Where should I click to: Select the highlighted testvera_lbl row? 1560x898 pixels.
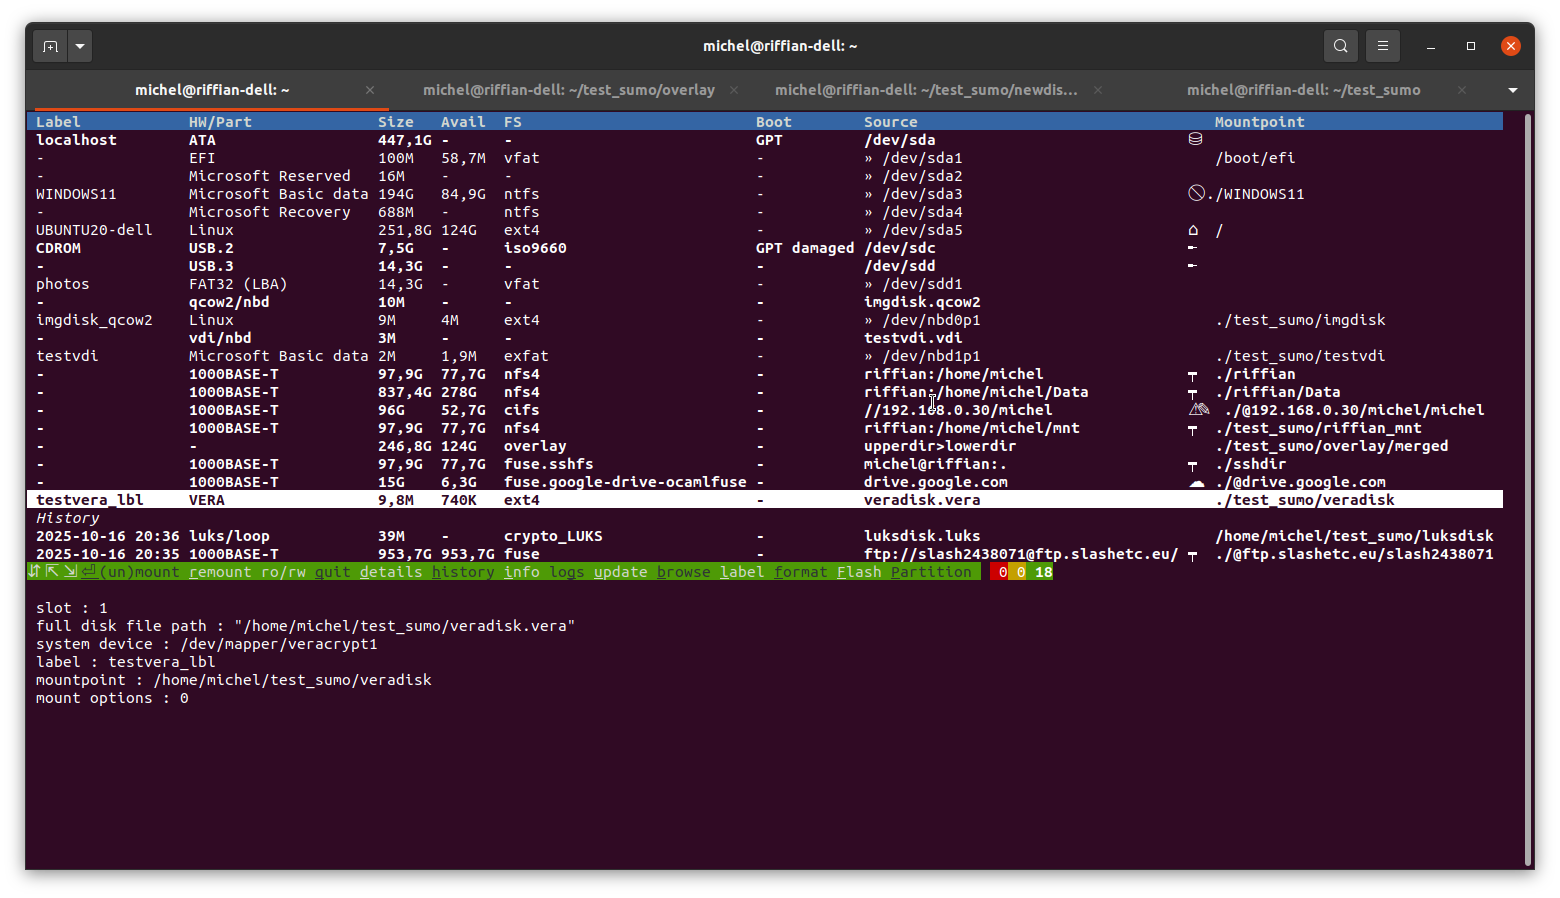765,500
